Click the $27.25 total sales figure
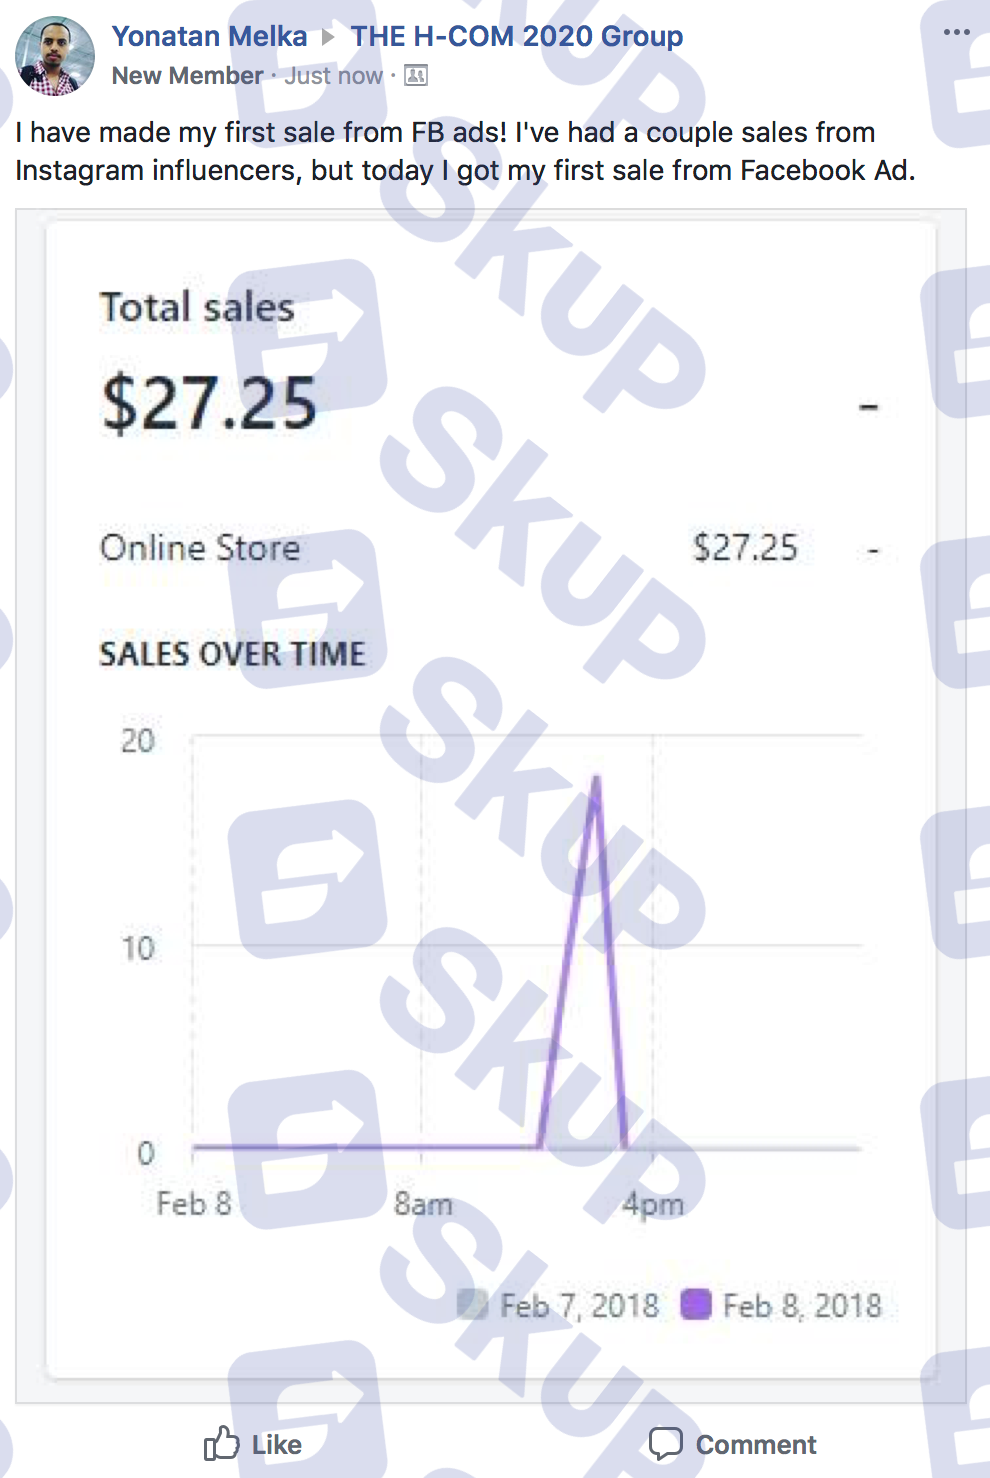 209,403
